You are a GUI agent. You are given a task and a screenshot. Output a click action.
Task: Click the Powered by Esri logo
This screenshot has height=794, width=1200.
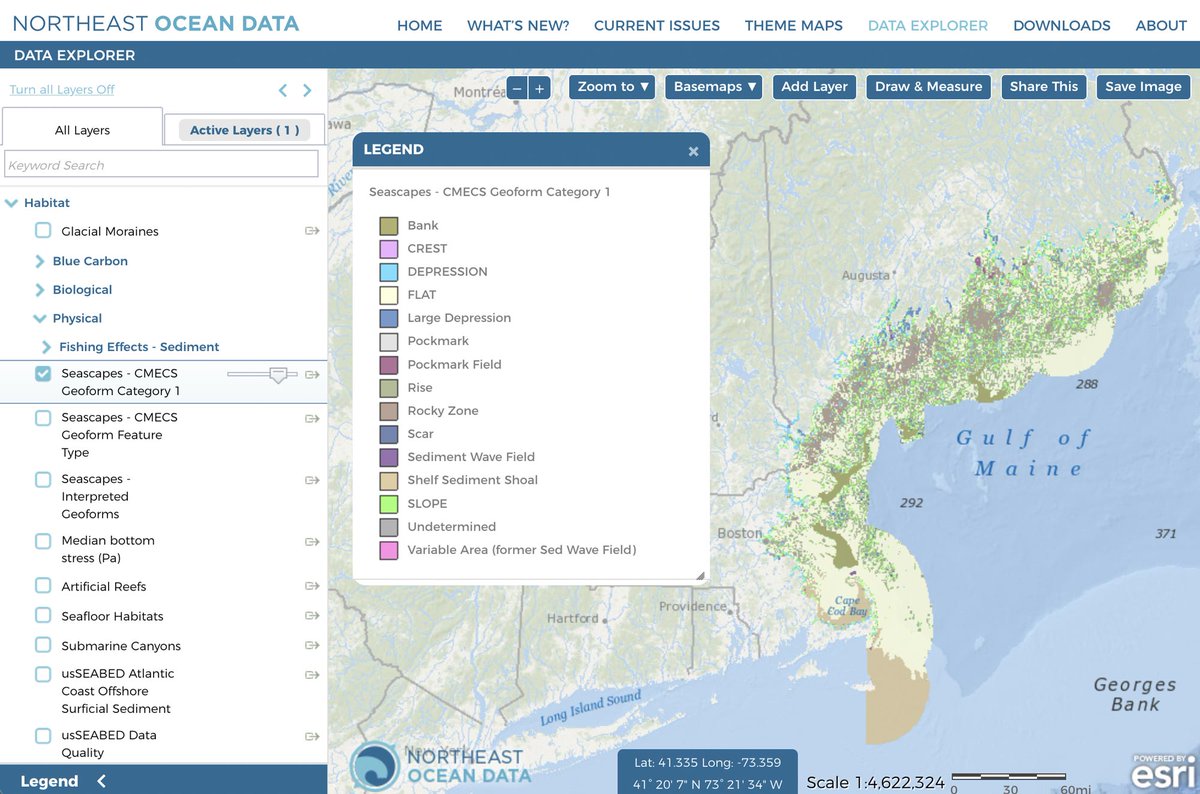[x=1164, y=771]
